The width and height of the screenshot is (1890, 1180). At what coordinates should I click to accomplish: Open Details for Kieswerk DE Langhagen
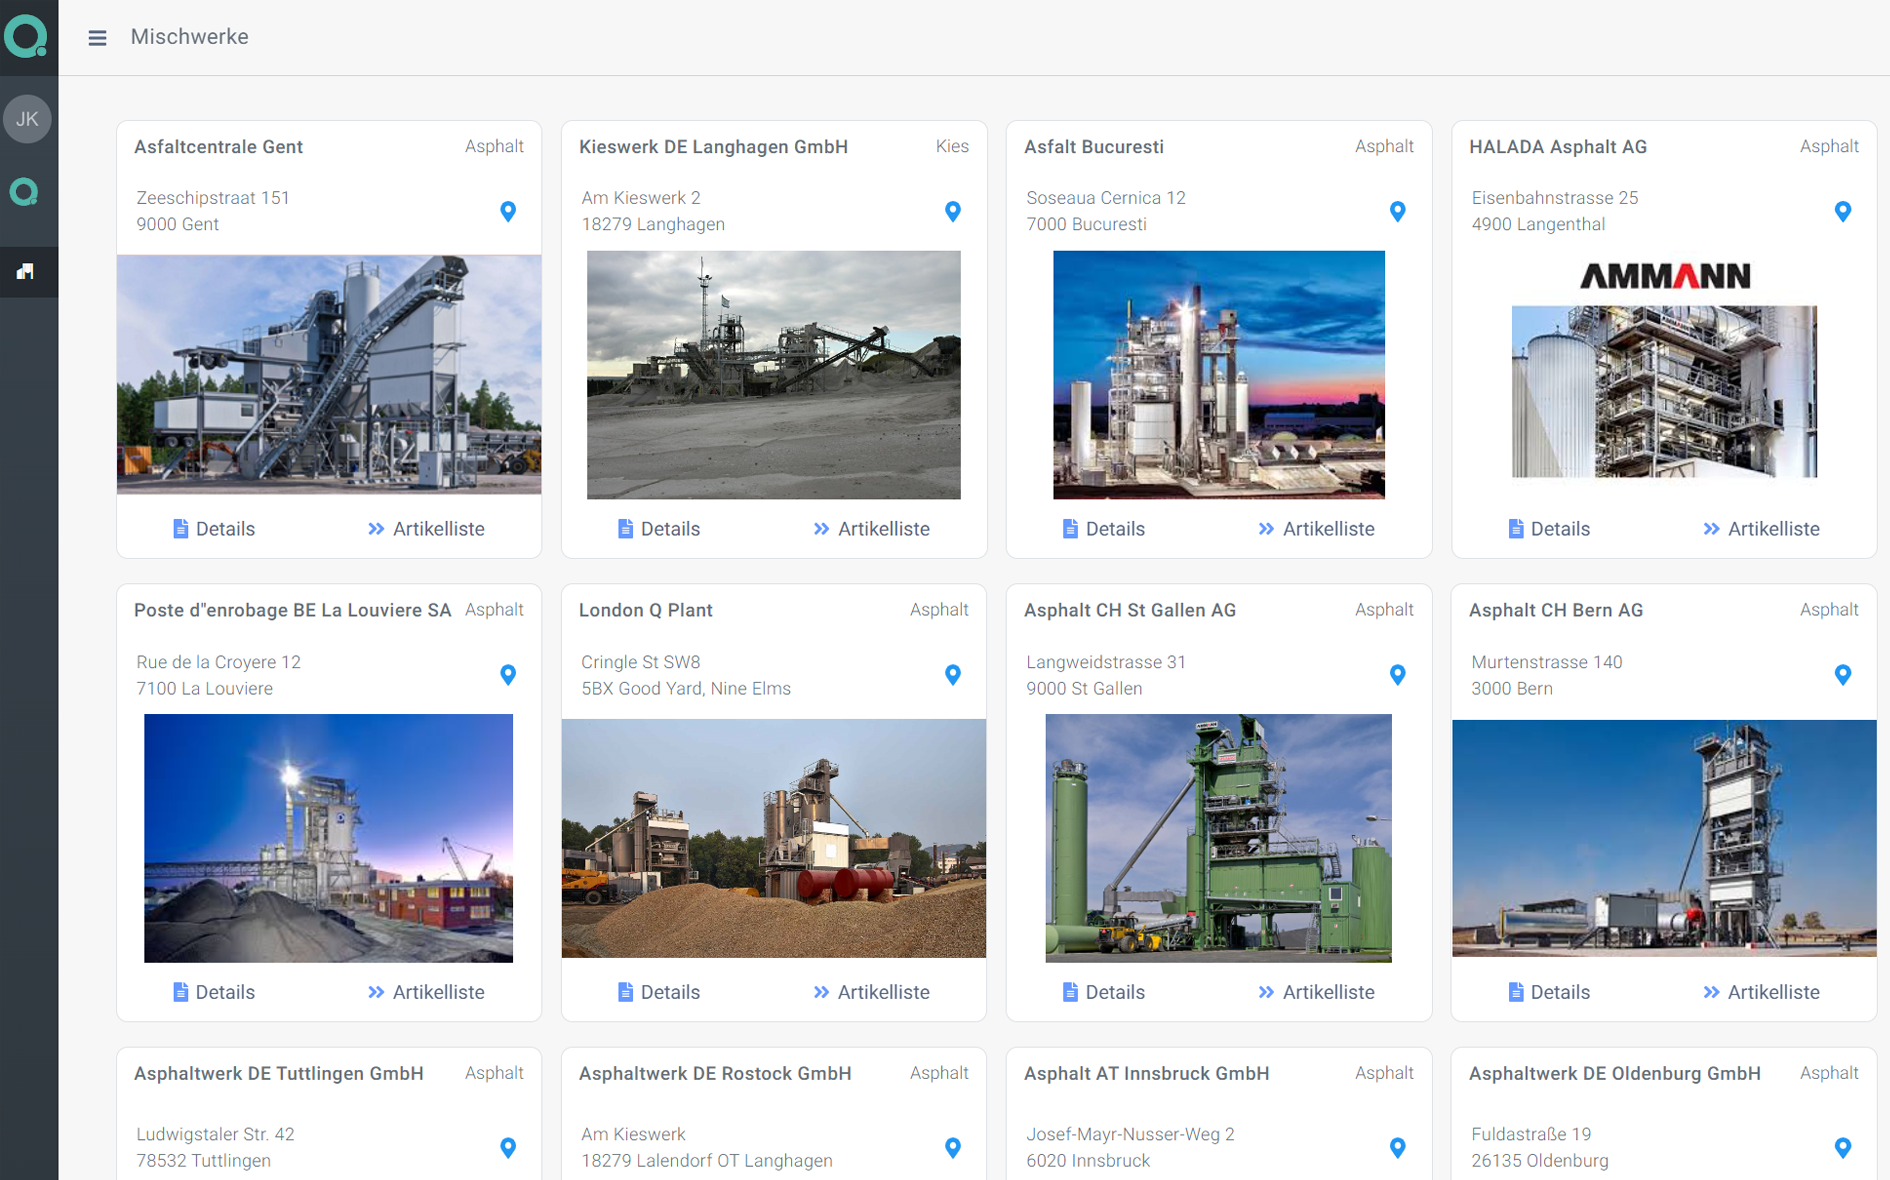pos(658,529)
